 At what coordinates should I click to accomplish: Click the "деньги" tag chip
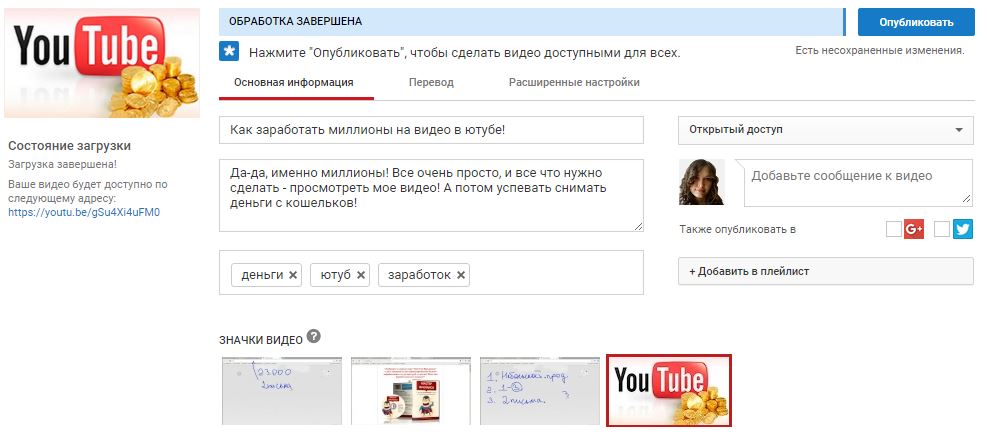click(x=266, y=275)
